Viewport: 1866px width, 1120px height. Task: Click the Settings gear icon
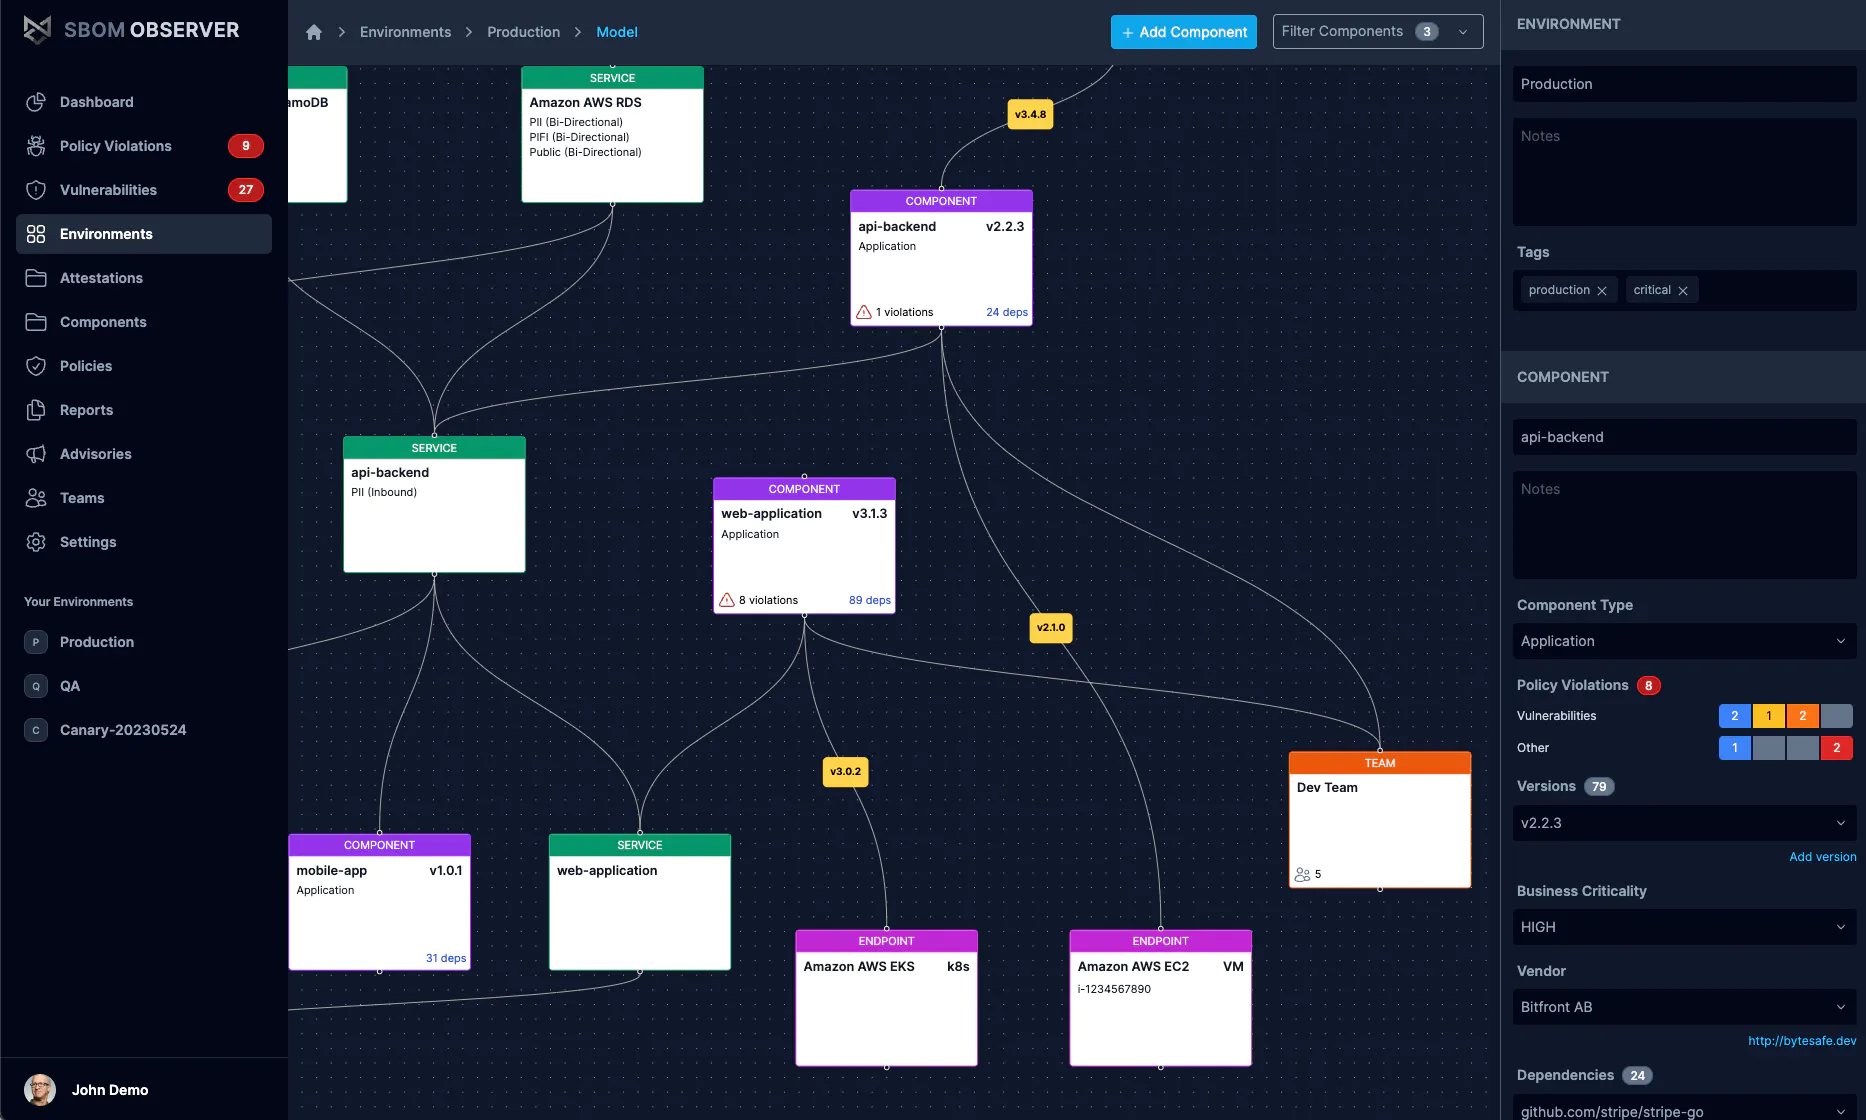pos(36,542)
